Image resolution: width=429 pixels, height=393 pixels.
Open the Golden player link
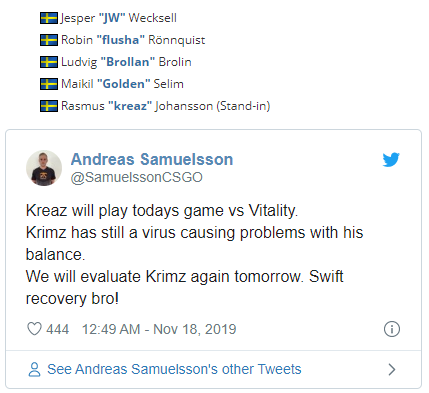click(123, 84)
